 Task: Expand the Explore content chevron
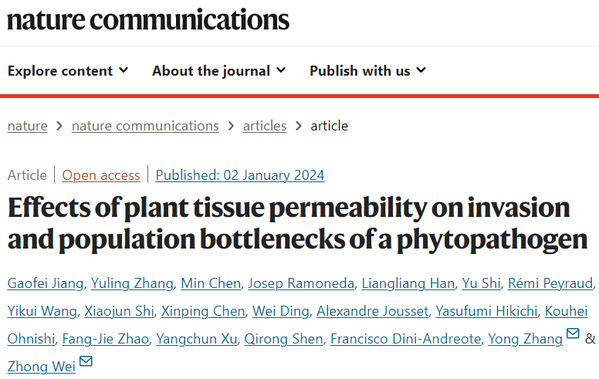pos(123,70)
